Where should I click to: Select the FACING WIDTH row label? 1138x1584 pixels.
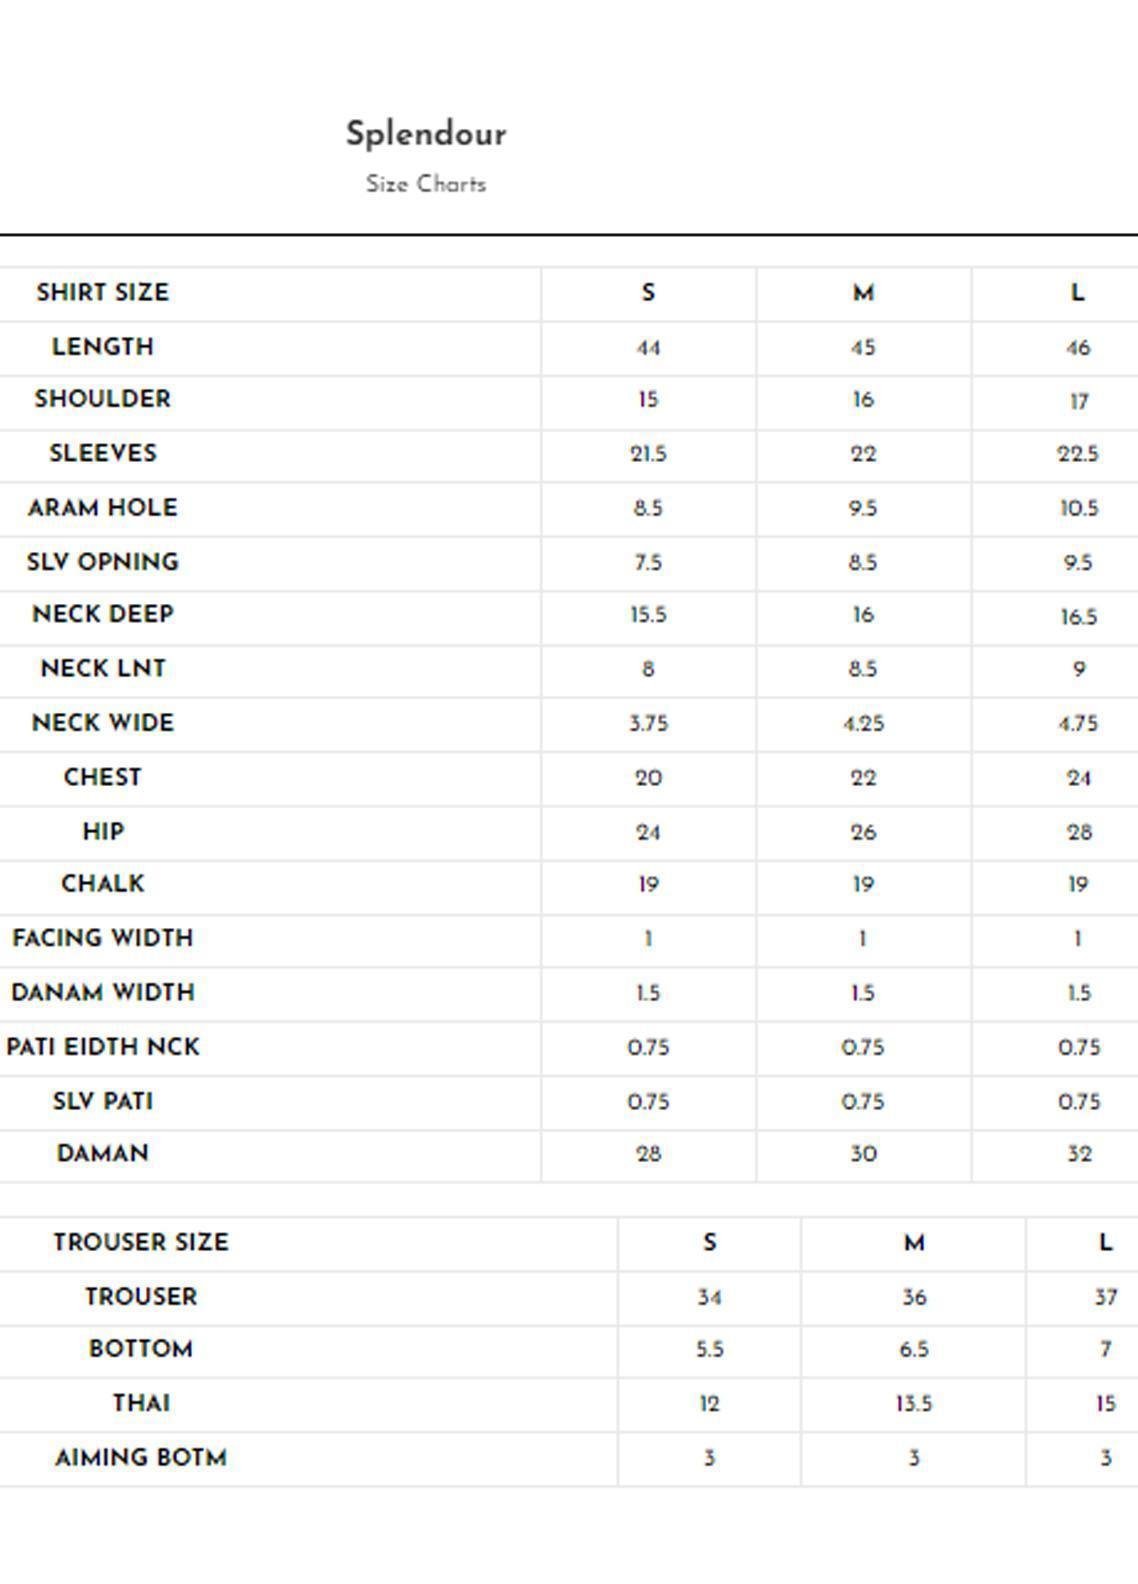[103, 938]
